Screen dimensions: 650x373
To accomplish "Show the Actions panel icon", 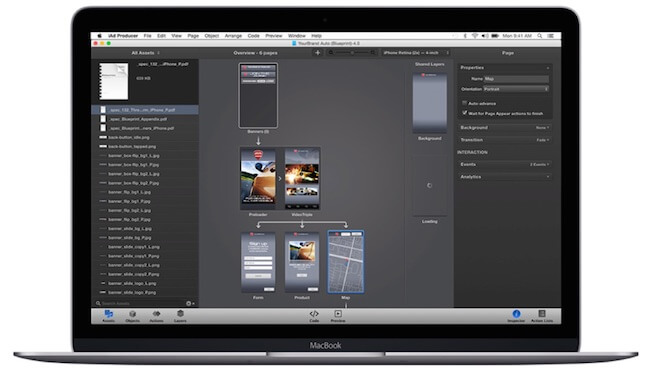I will click(156, 316).
